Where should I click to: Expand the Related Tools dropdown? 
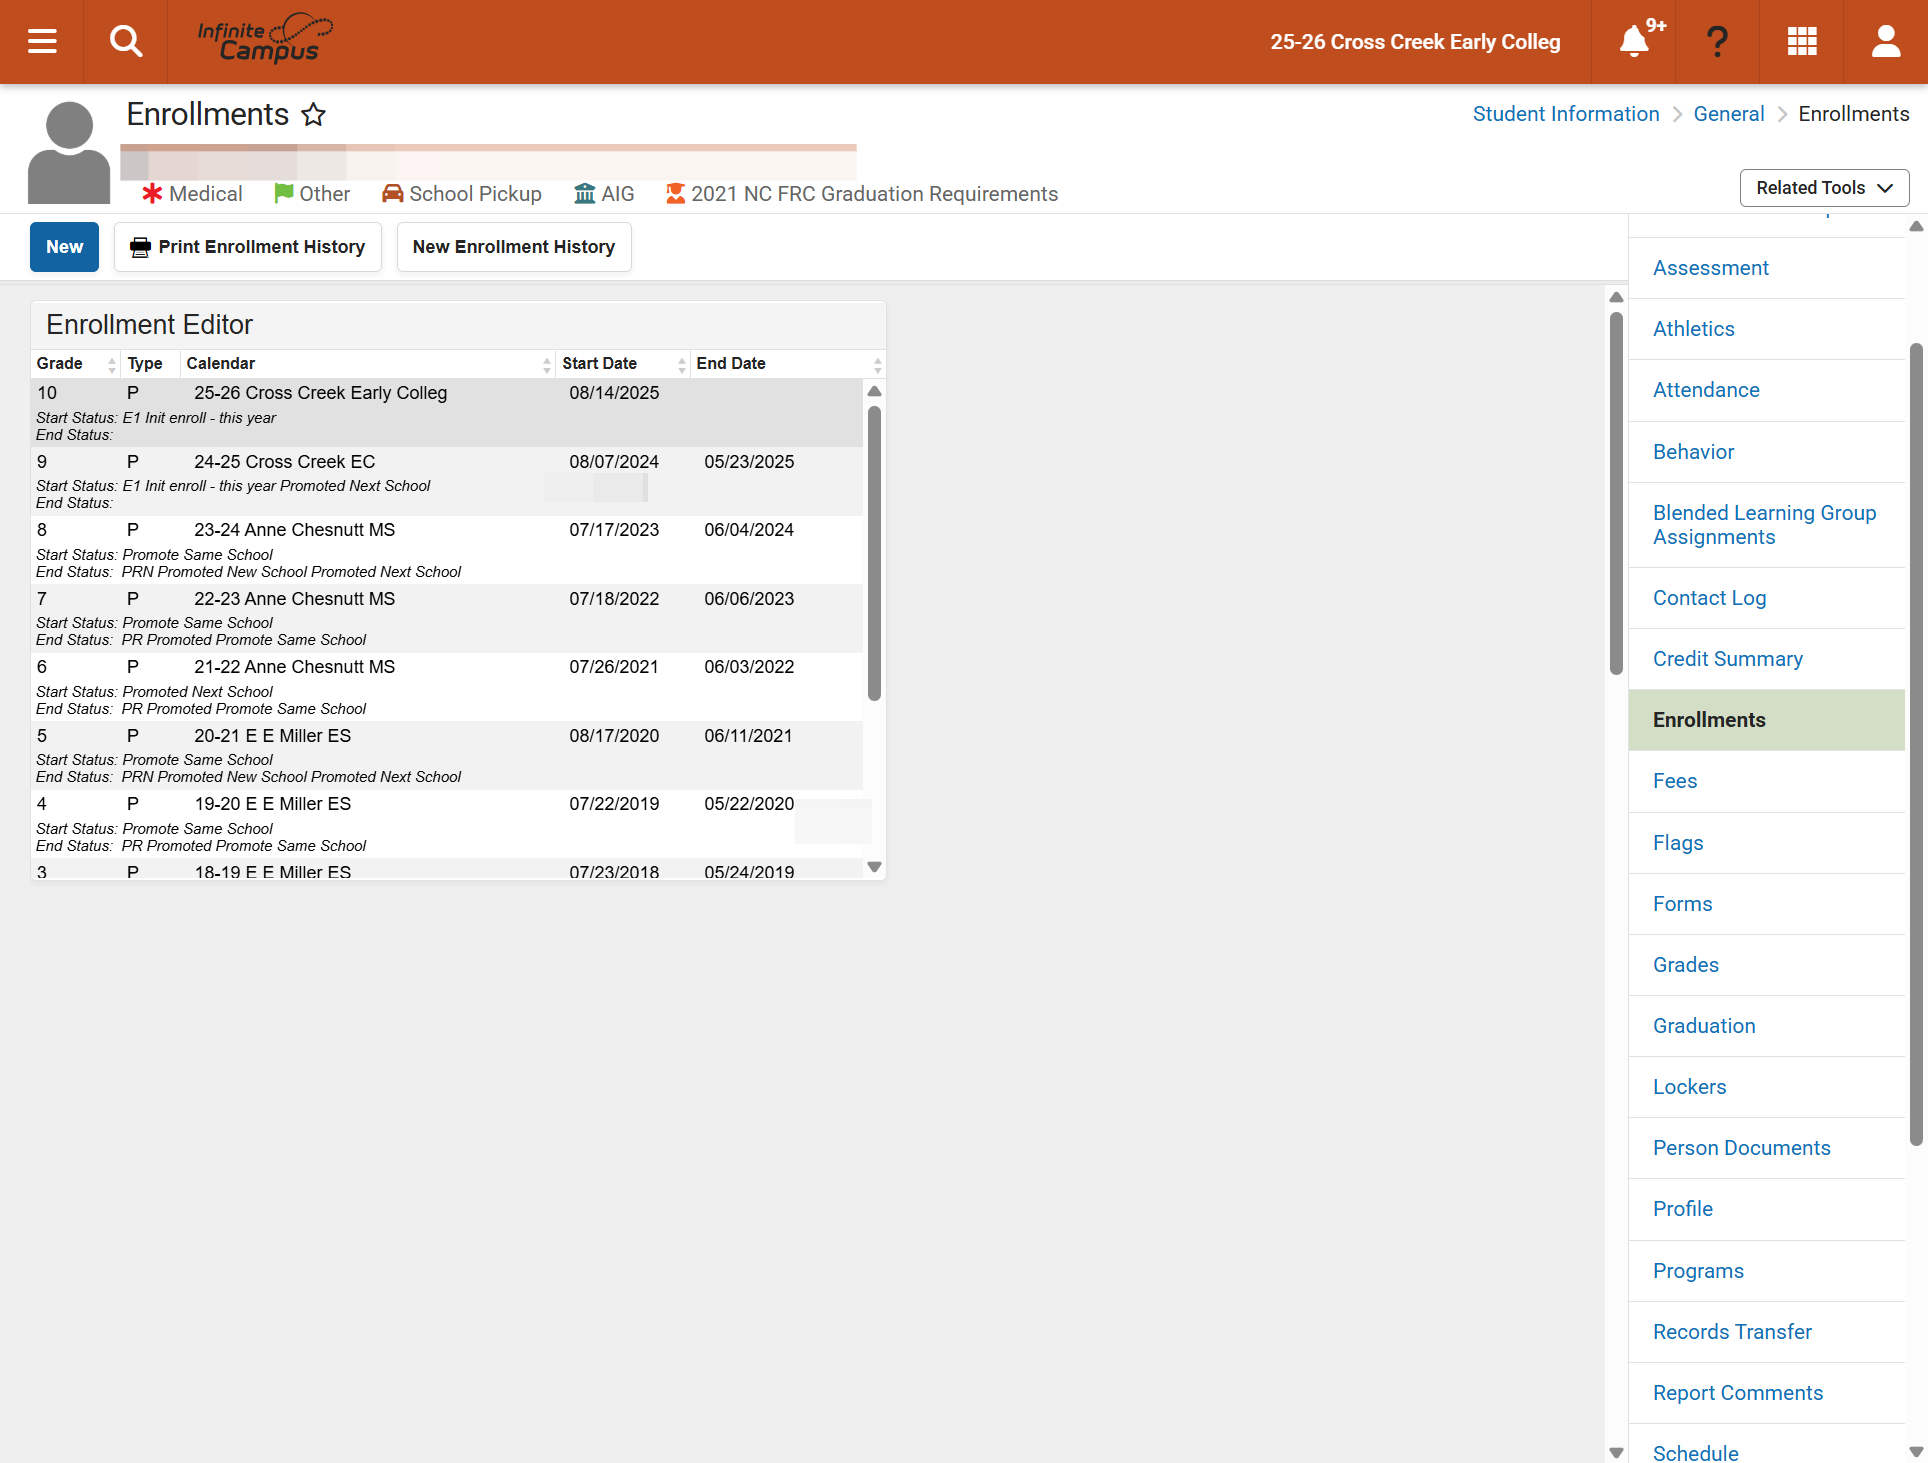tap(1824, 188)
